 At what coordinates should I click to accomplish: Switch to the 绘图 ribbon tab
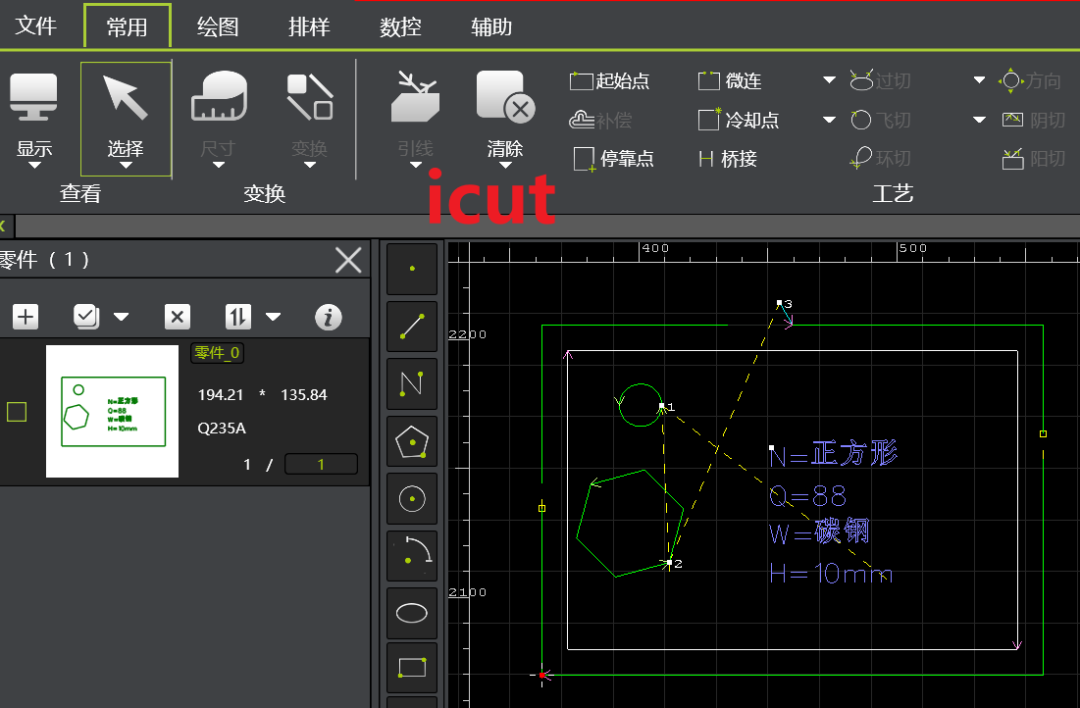218,26
